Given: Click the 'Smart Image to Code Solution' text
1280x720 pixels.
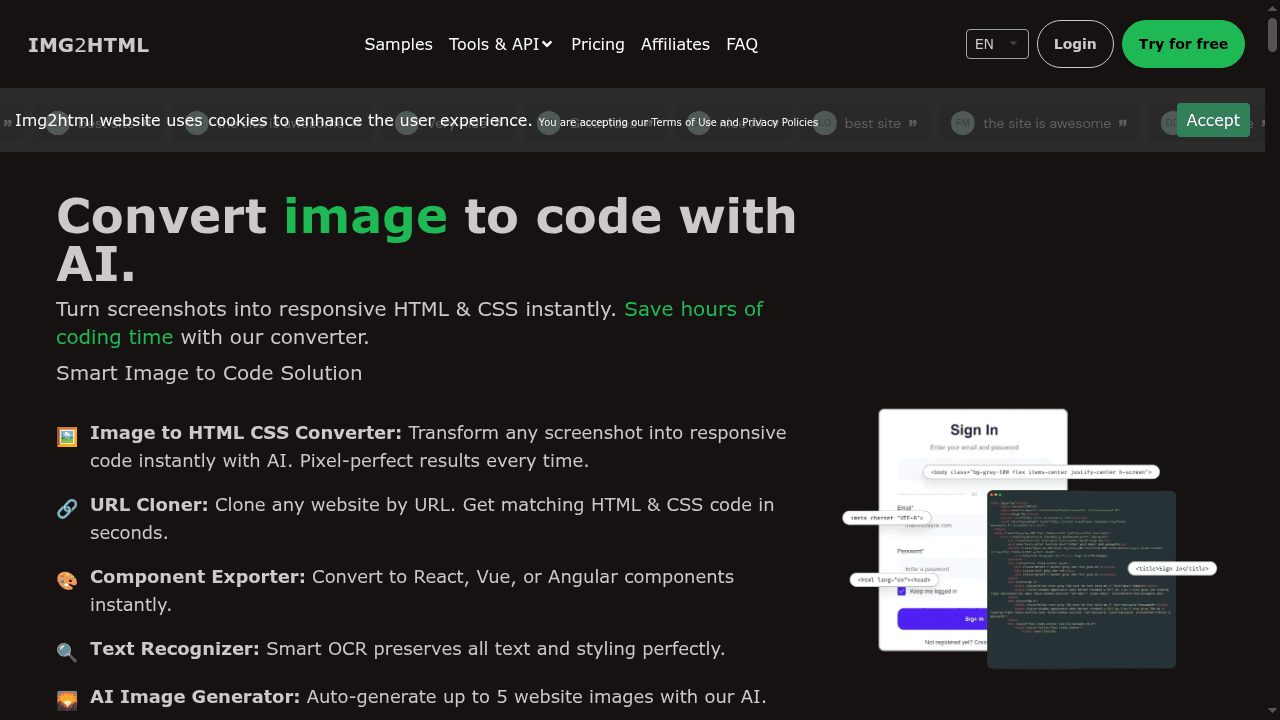Looking at the screenshot, I should 209,373.
